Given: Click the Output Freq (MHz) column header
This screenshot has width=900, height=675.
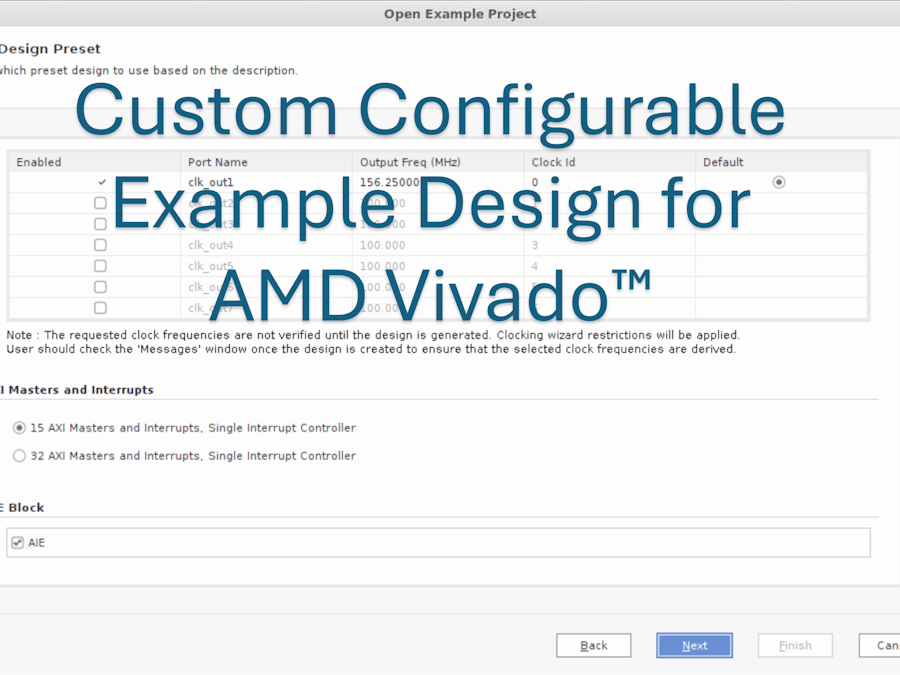Looking at the screenshot, I should coord(438,162).
